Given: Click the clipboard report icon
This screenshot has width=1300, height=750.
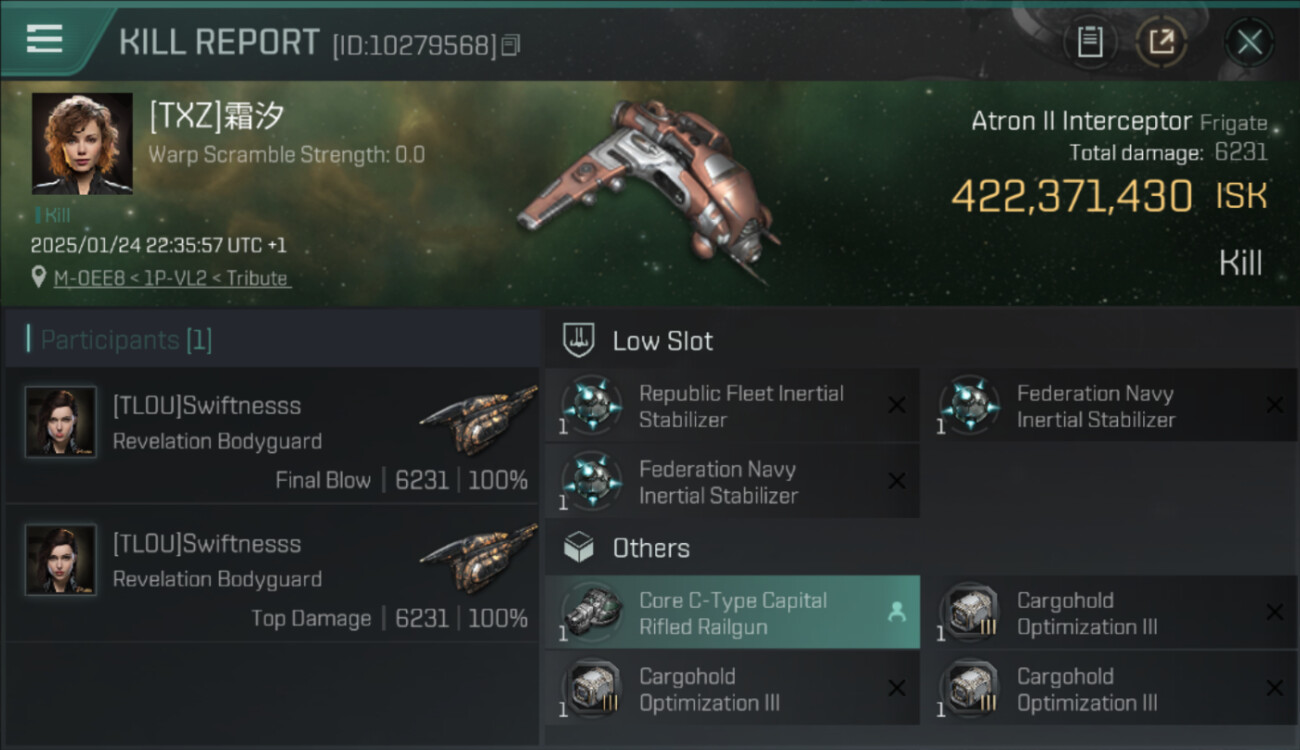Looking at the screenshot, I should tap(1089, 42).
